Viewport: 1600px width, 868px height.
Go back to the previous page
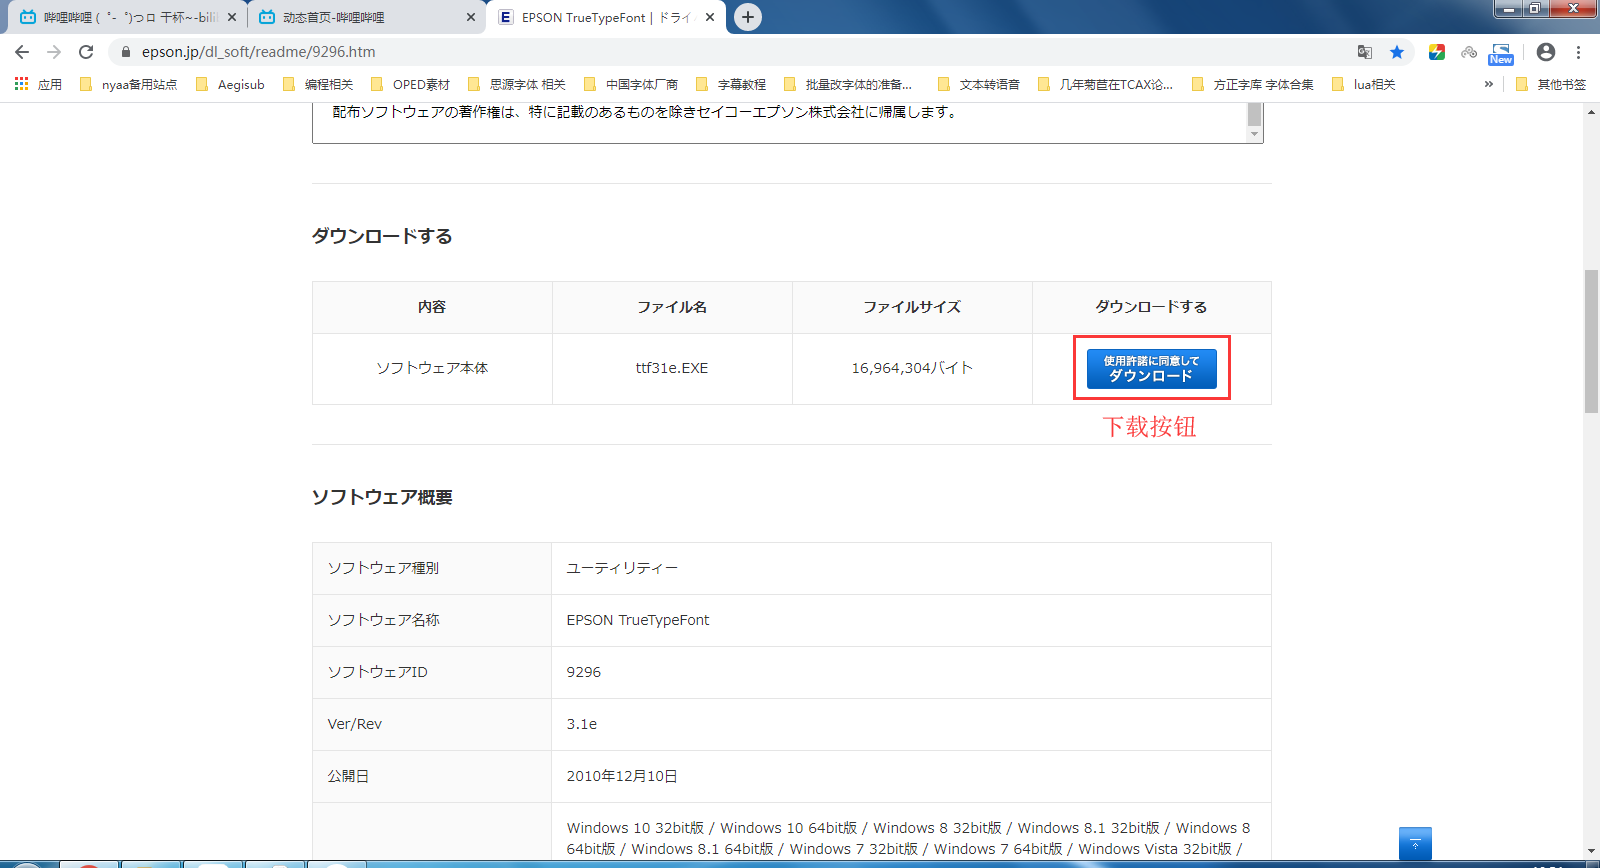[x=22, y=52]
